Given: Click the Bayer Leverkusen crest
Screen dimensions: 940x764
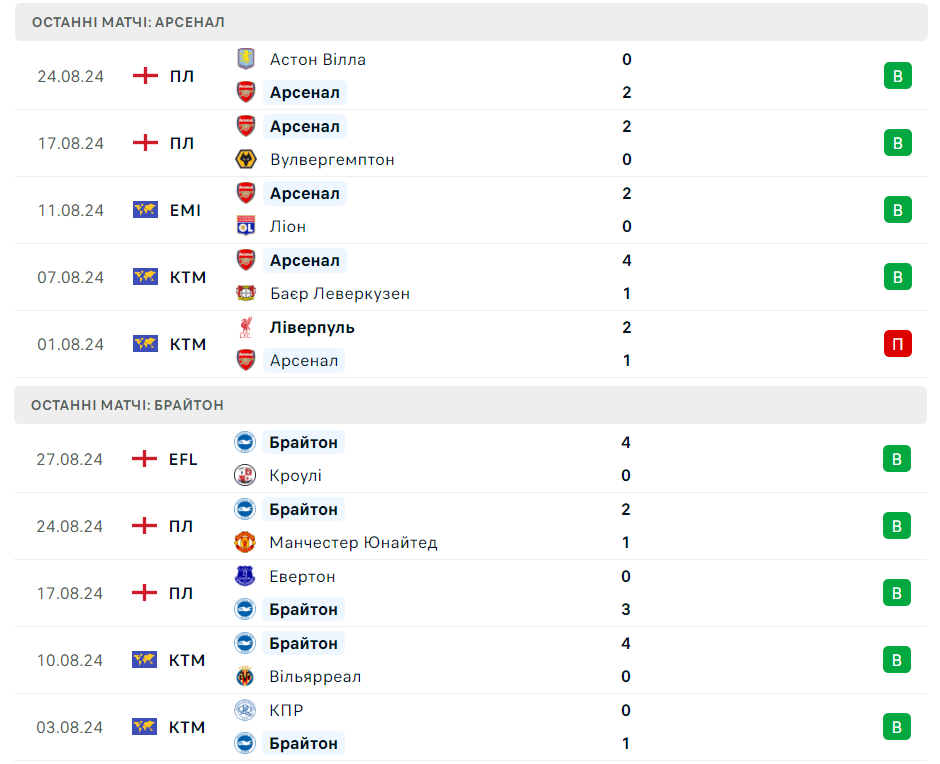Looking at the screenshot, I should point(245,293).
